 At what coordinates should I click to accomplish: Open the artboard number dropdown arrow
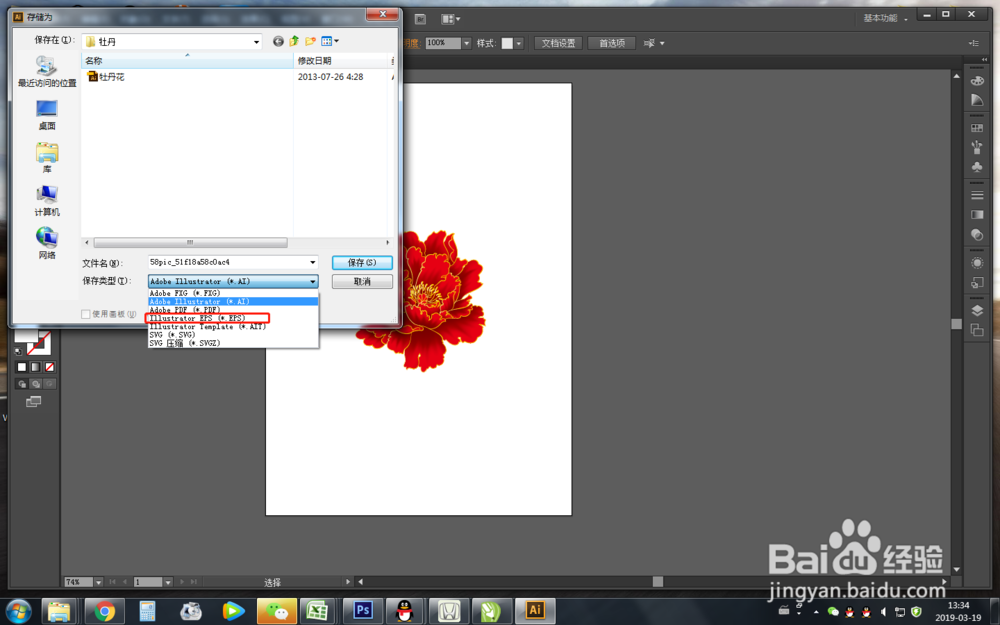click(168, 582)
